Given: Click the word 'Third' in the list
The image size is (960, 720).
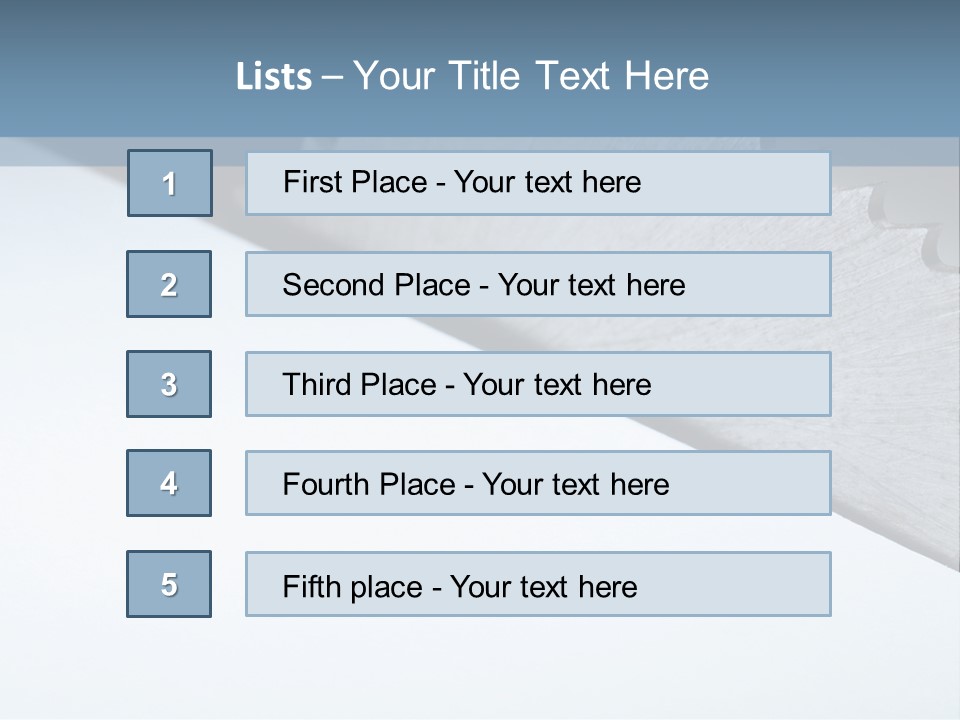Looking at the screenshot, I should (315, 385).
